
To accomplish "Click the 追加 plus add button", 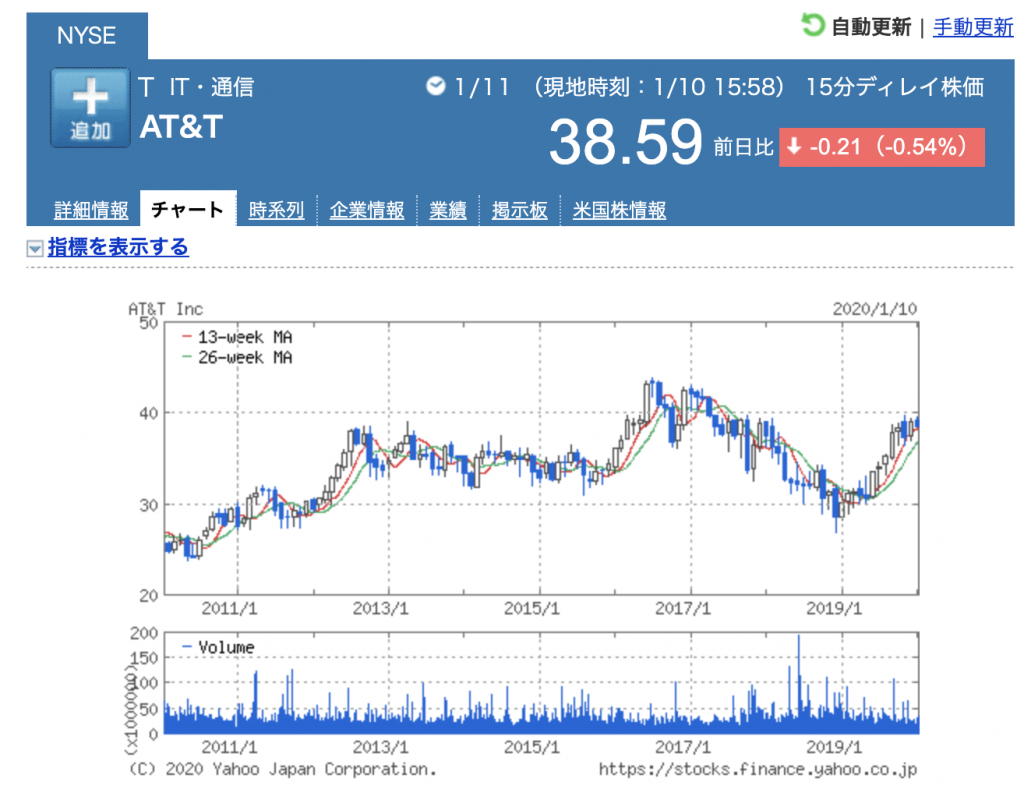I will click(90, 108).
